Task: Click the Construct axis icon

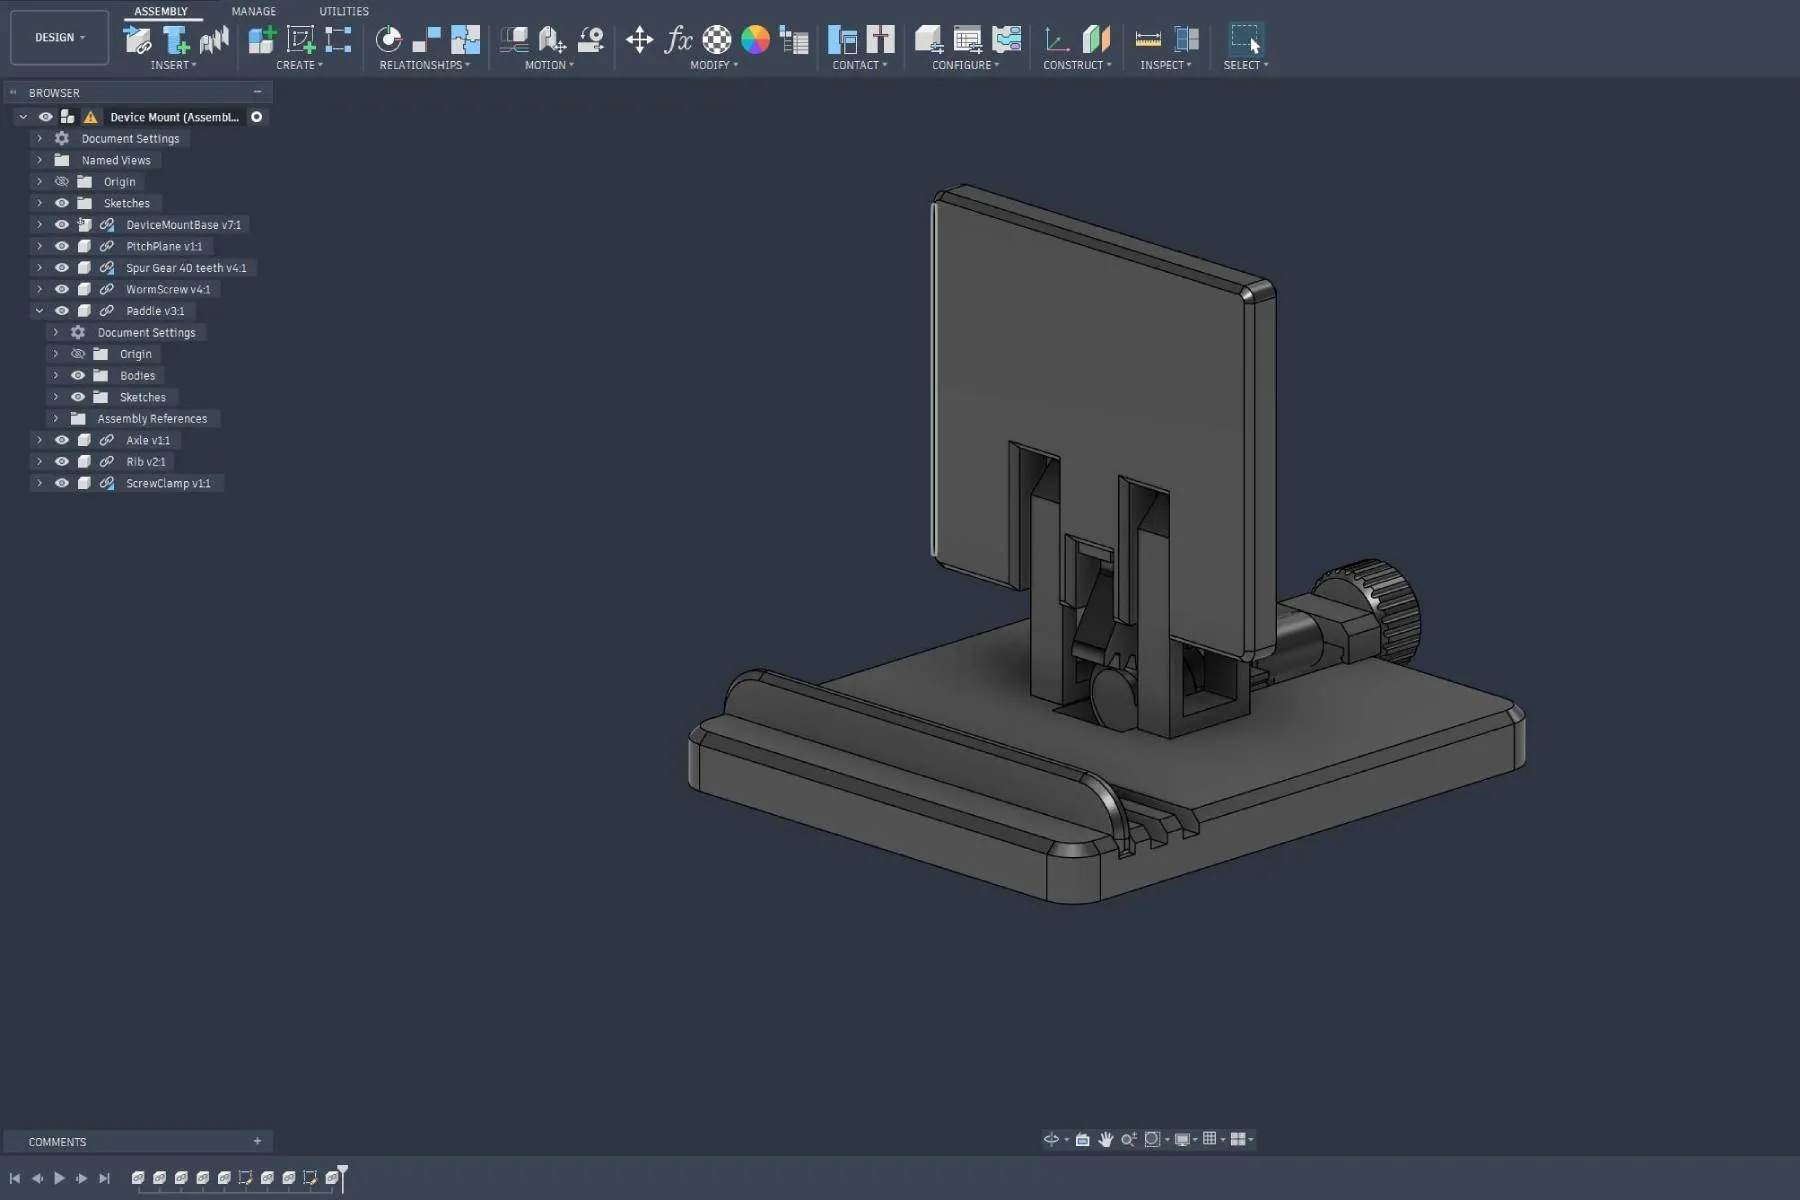Action: pyautogui.click(x=1057, y=40)
